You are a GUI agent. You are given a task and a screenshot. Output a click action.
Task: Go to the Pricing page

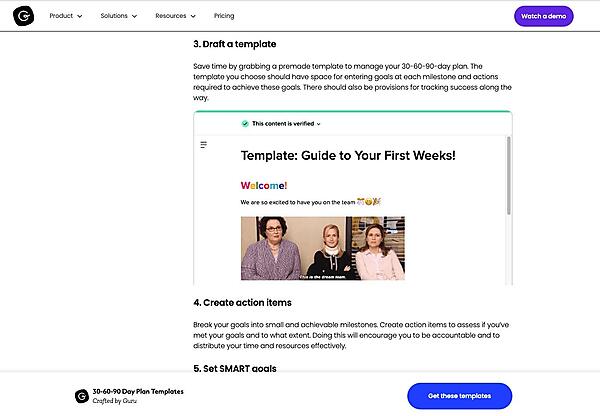coord(224,16)
